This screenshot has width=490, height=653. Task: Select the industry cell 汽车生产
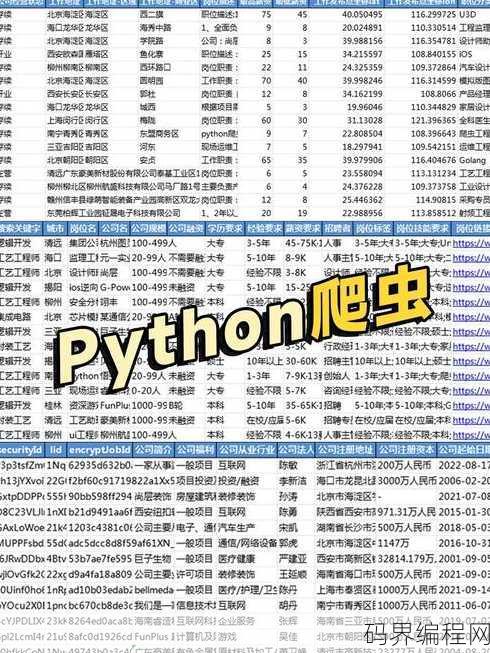pyautogui.click(x=236, y=528)
